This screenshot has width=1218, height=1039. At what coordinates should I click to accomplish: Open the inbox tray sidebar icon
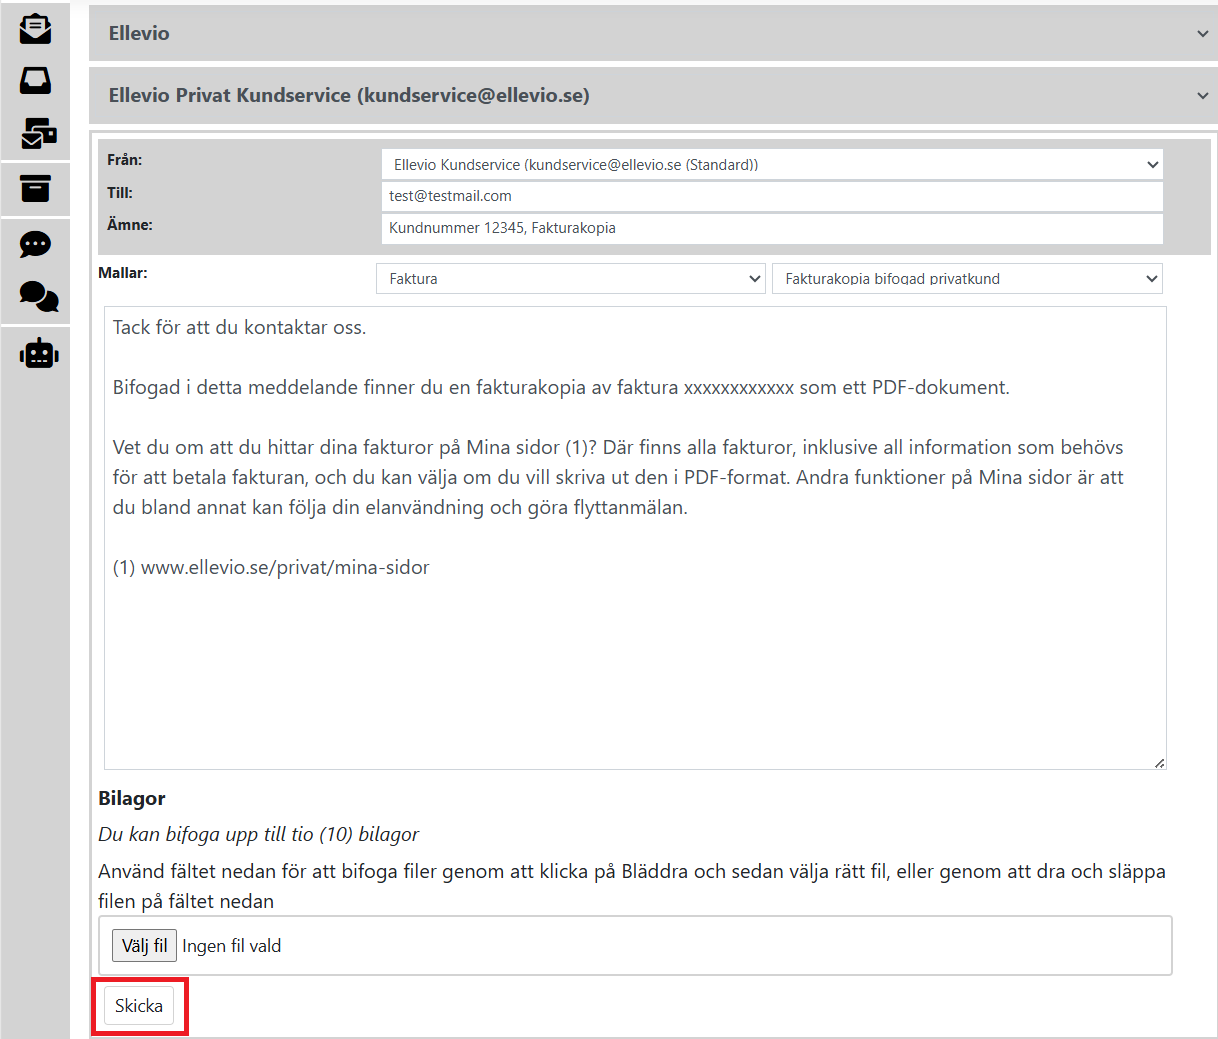tap(35, 80)
